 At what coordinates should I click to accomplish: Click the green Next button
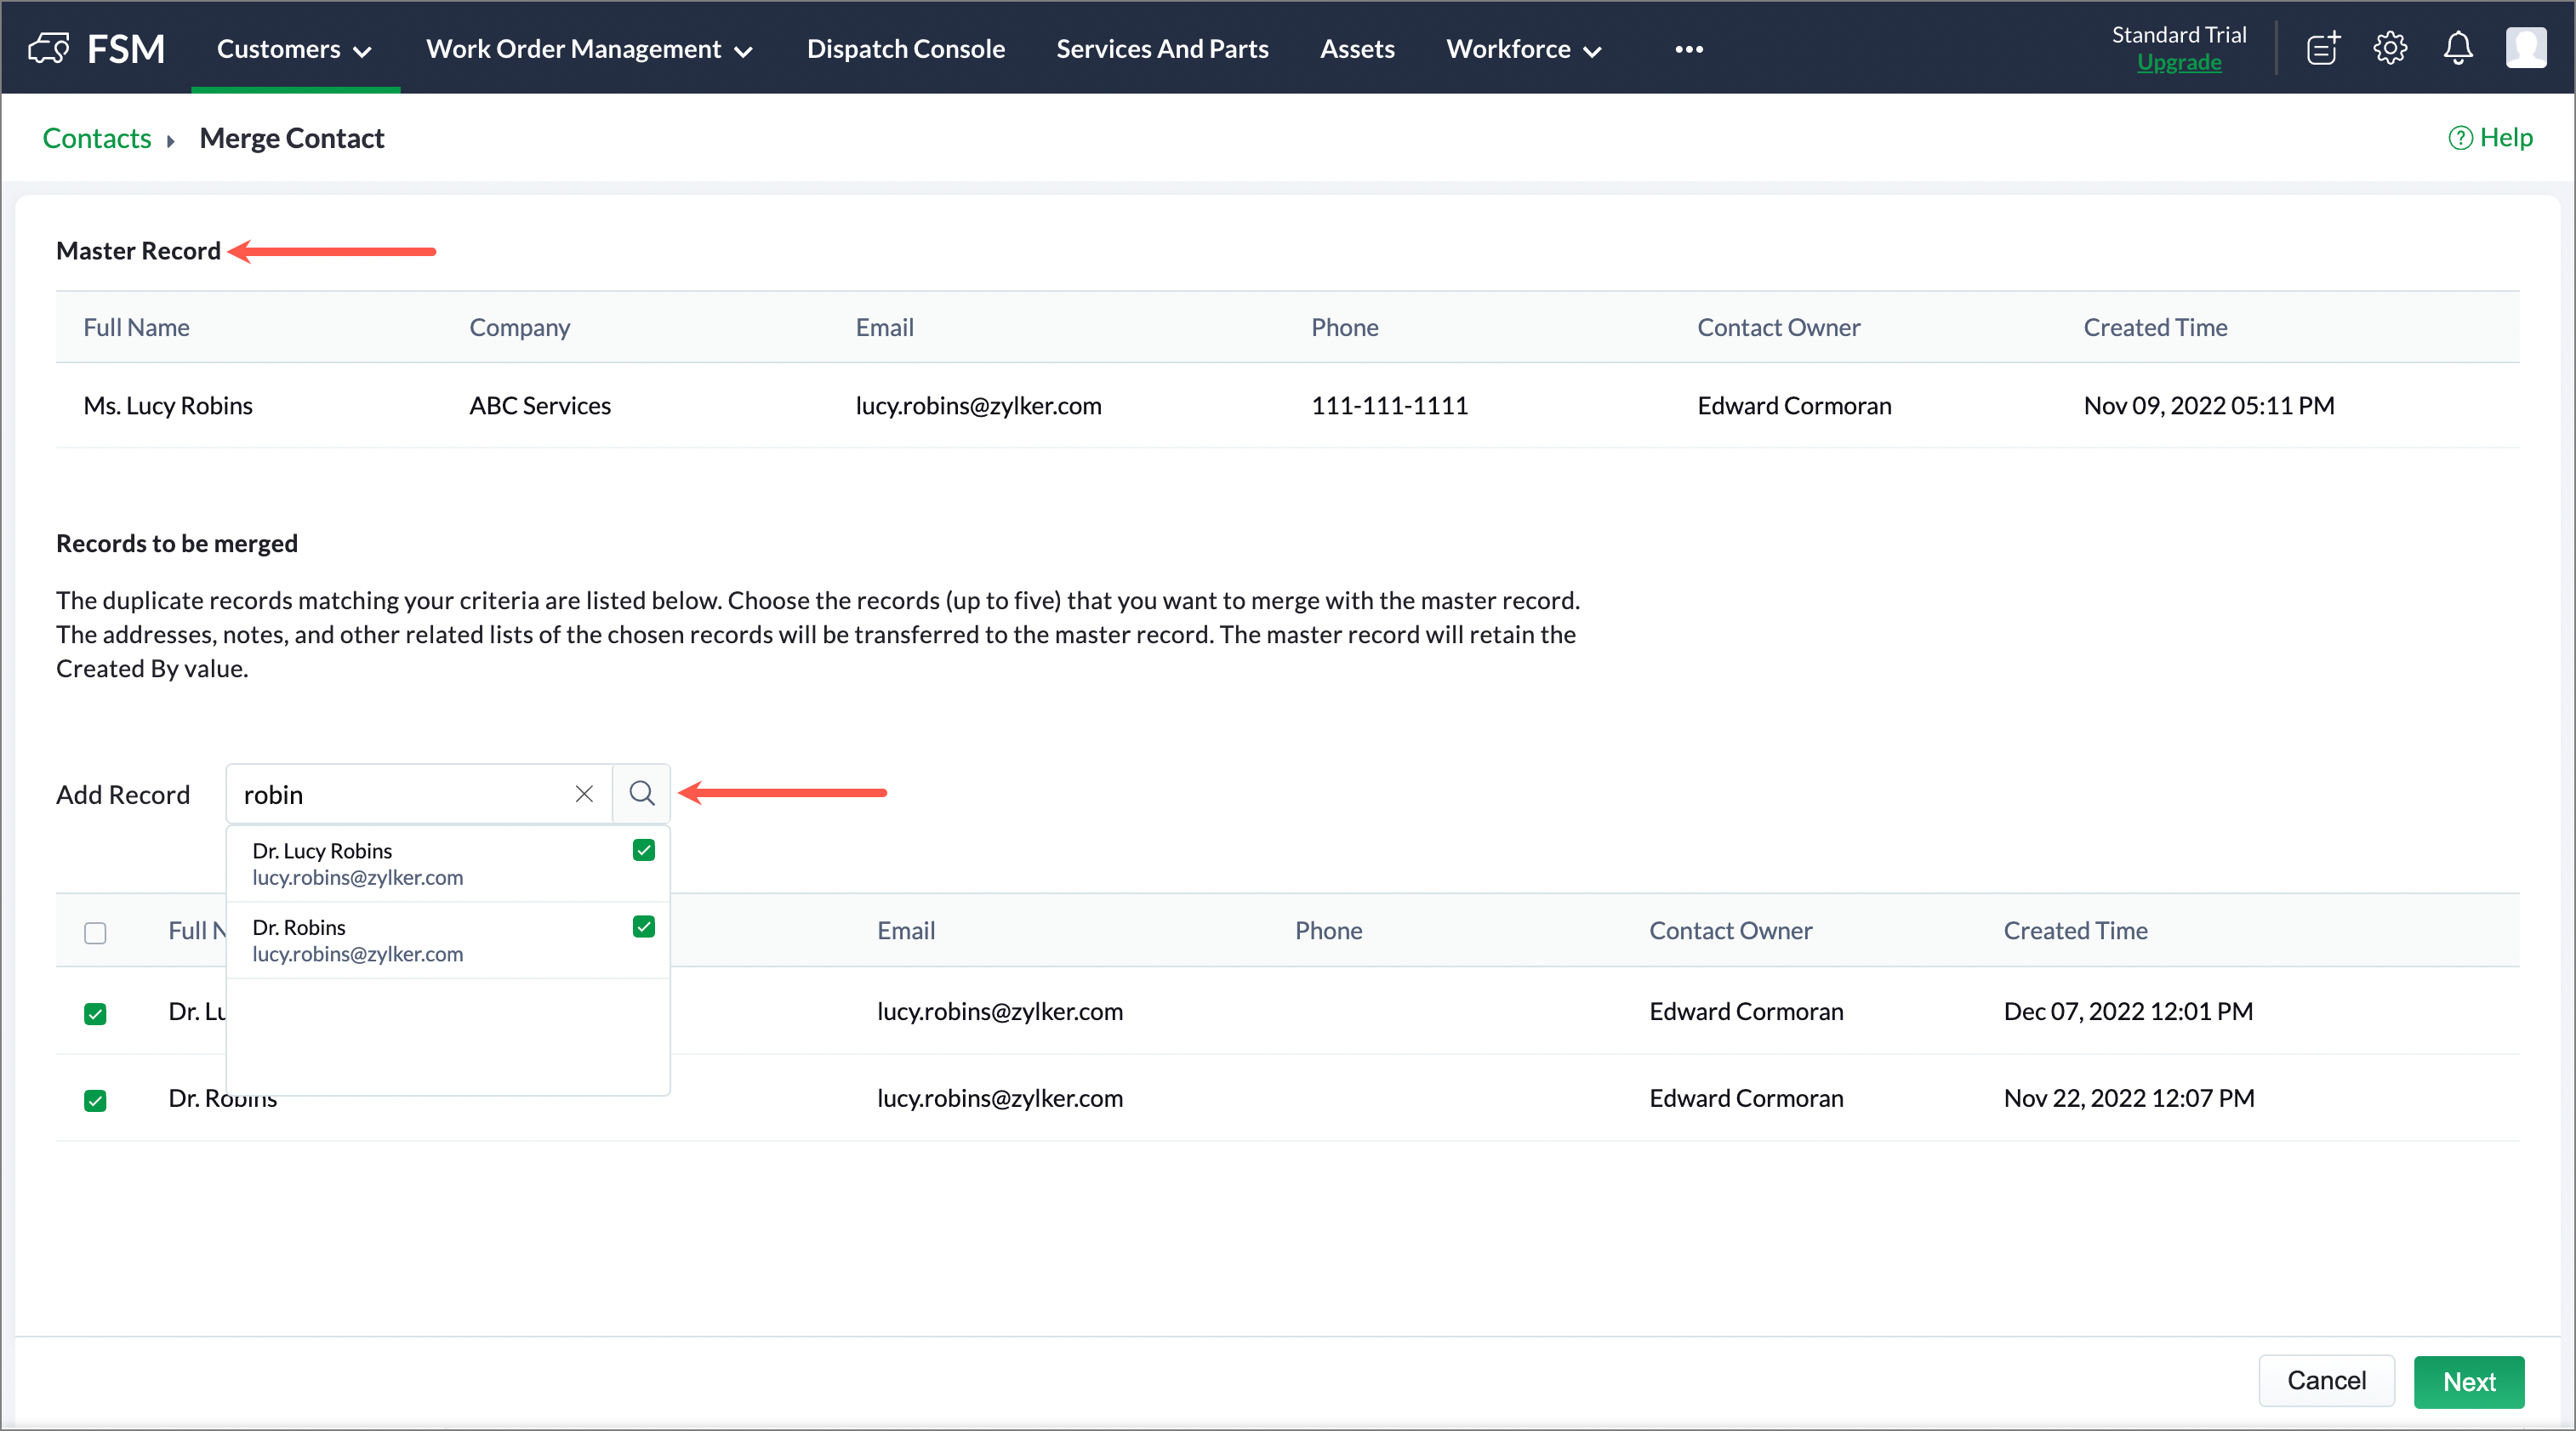pyautogui.click(x=2468, y=1381)
